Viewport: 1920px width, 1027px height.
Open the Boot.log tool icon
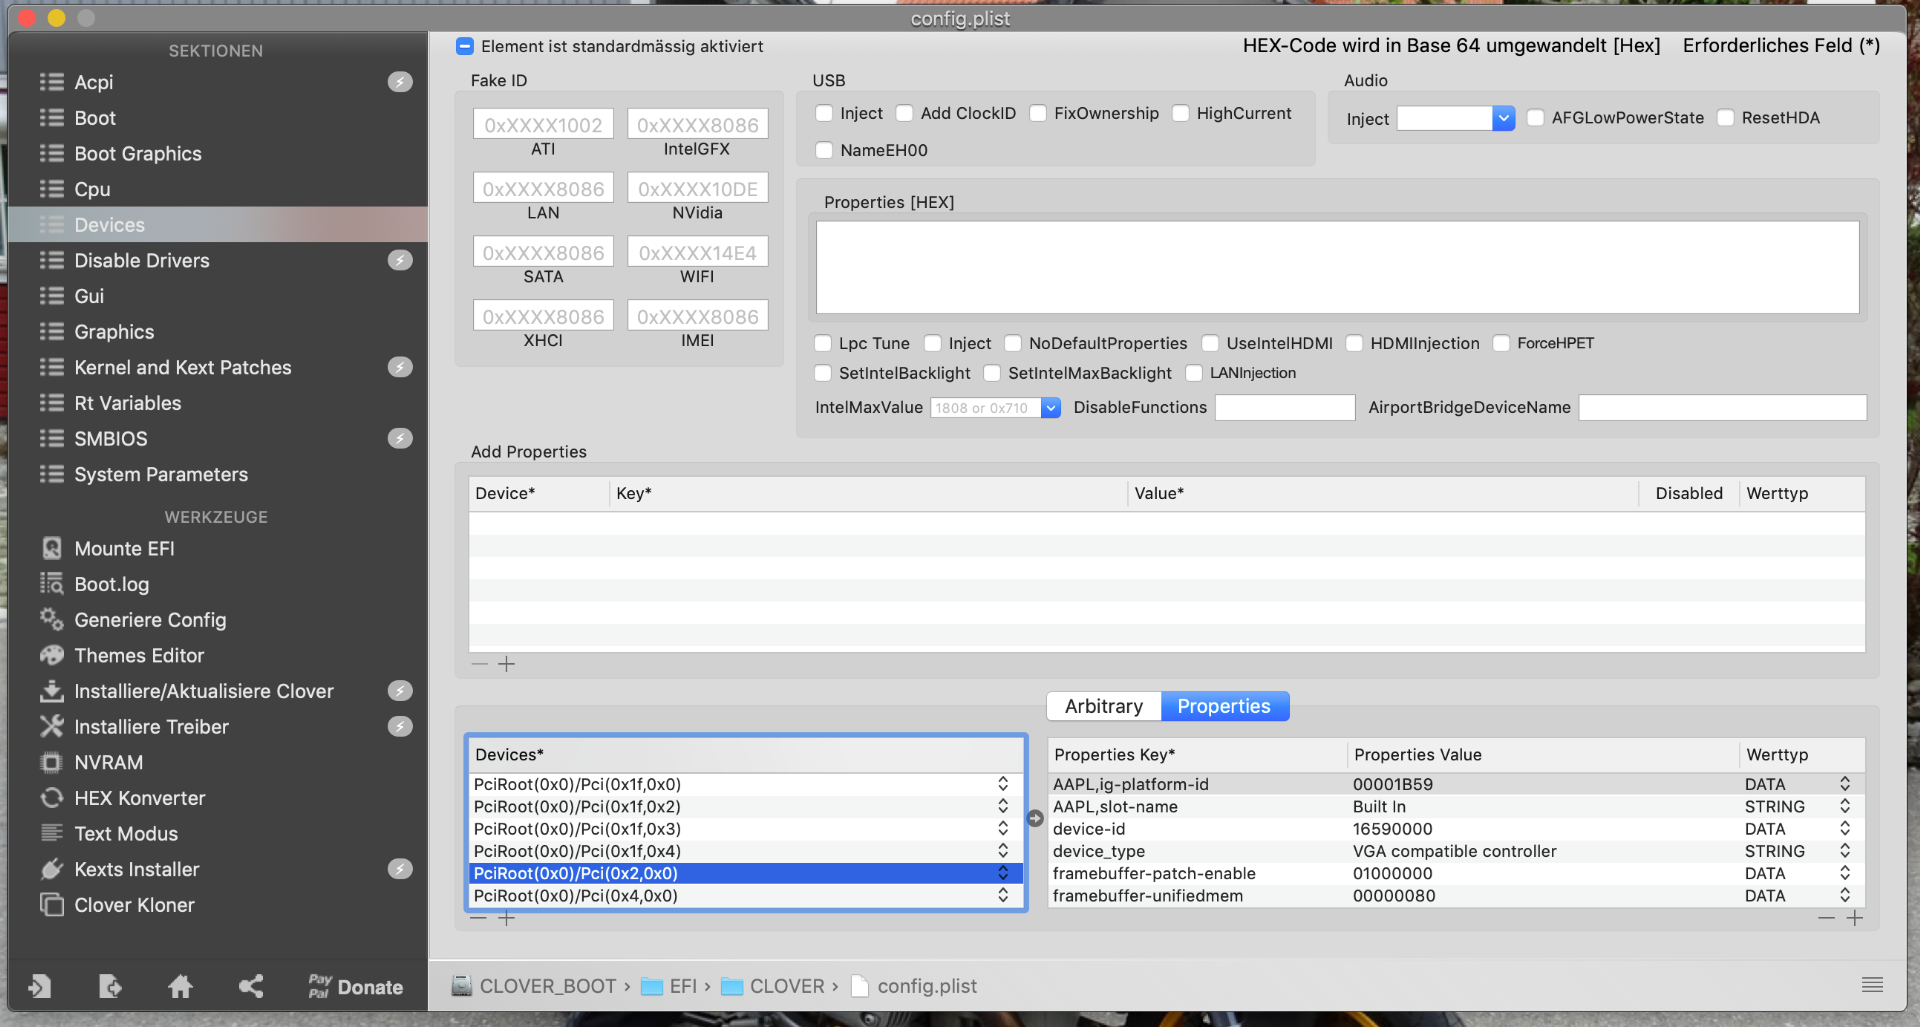tap(51, 584)
